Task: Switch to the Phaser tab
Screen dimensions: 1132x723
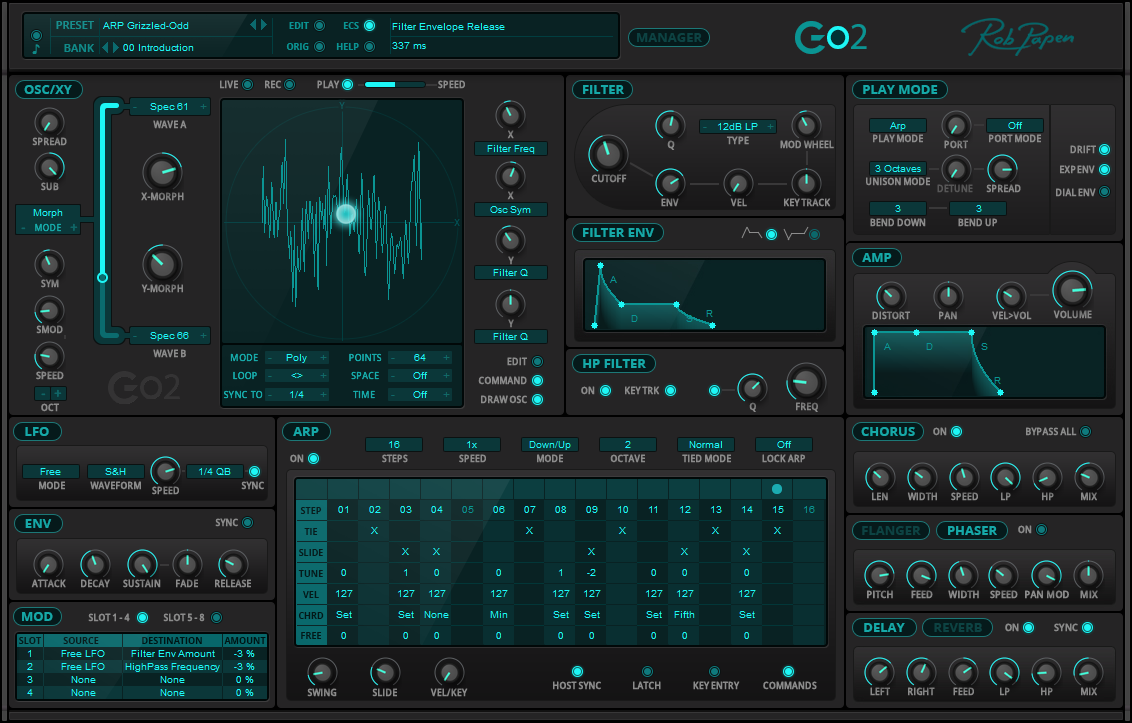Action: pyautogui.click(x=972, y=531)
